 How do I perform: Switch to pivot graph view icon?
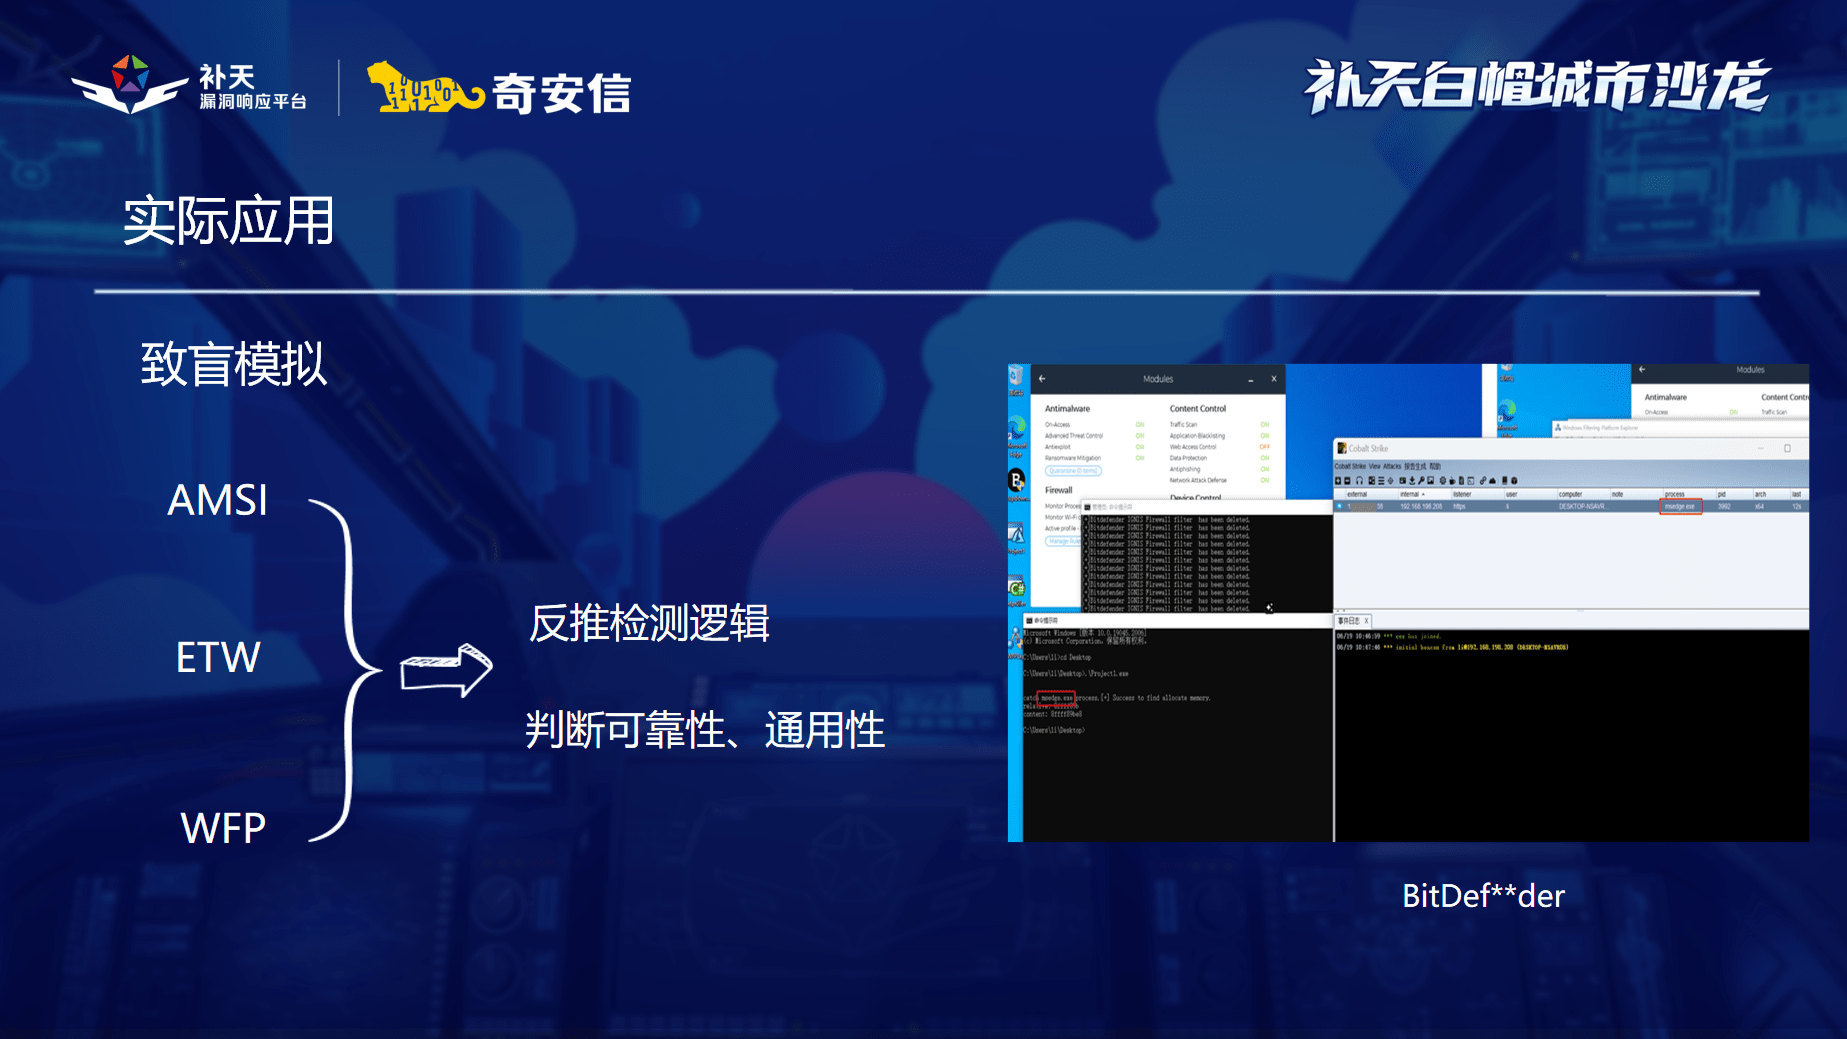(1372, 481)
